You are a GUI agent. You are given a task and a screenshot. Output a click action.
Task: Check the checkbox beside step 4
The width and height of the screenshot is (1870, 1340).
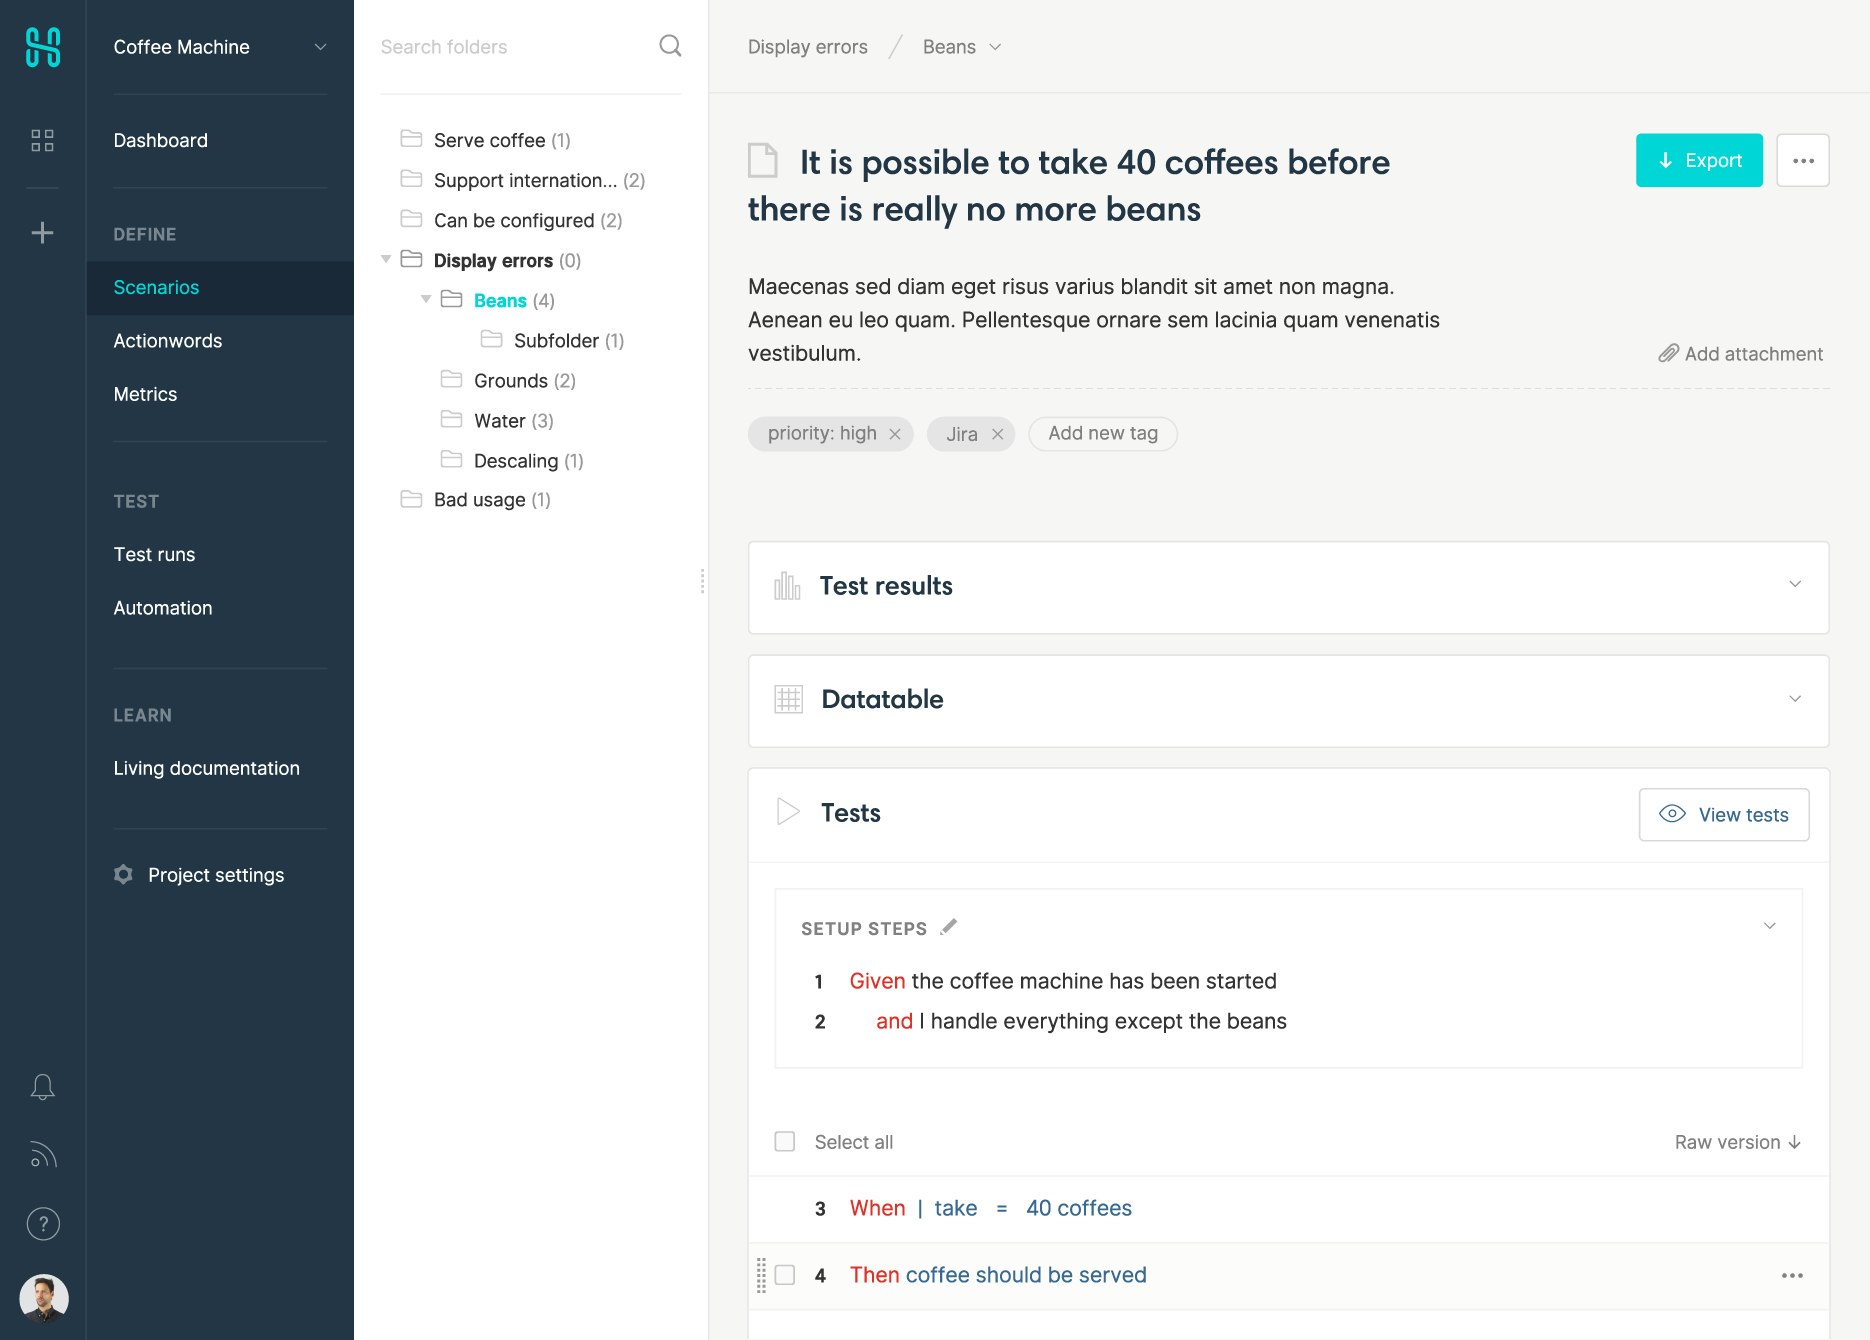point(784,1275)
